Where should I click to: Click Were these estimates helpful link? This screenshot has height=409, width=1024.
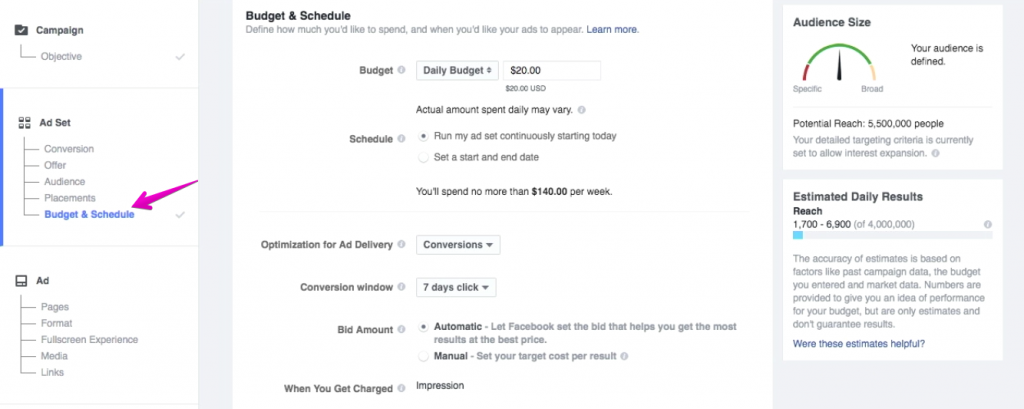pos(859,343)
